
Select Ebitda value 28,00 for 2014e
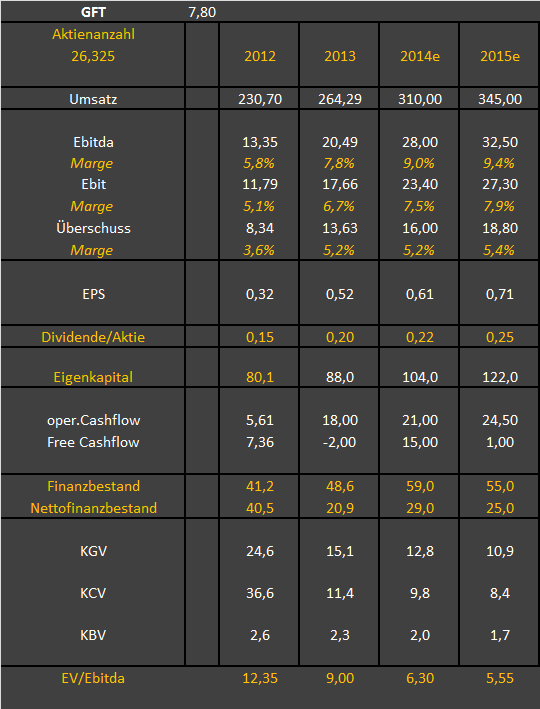420,142
